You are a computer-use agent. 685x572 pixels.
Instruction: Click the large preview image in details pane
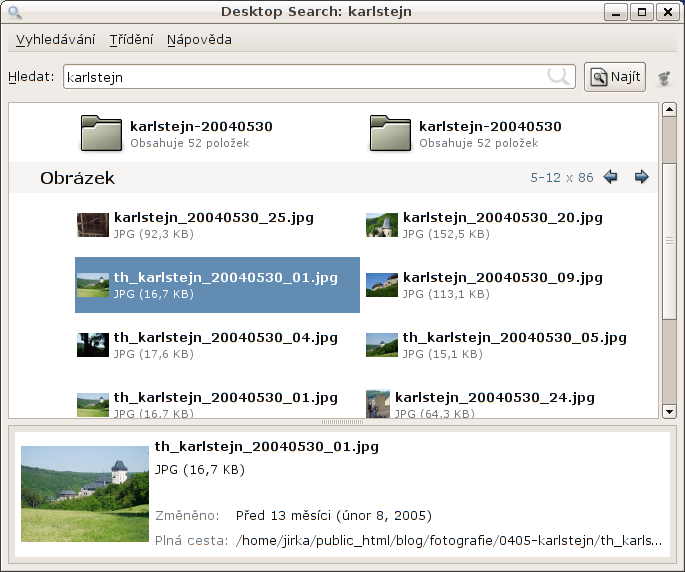[x=85, y=494]
